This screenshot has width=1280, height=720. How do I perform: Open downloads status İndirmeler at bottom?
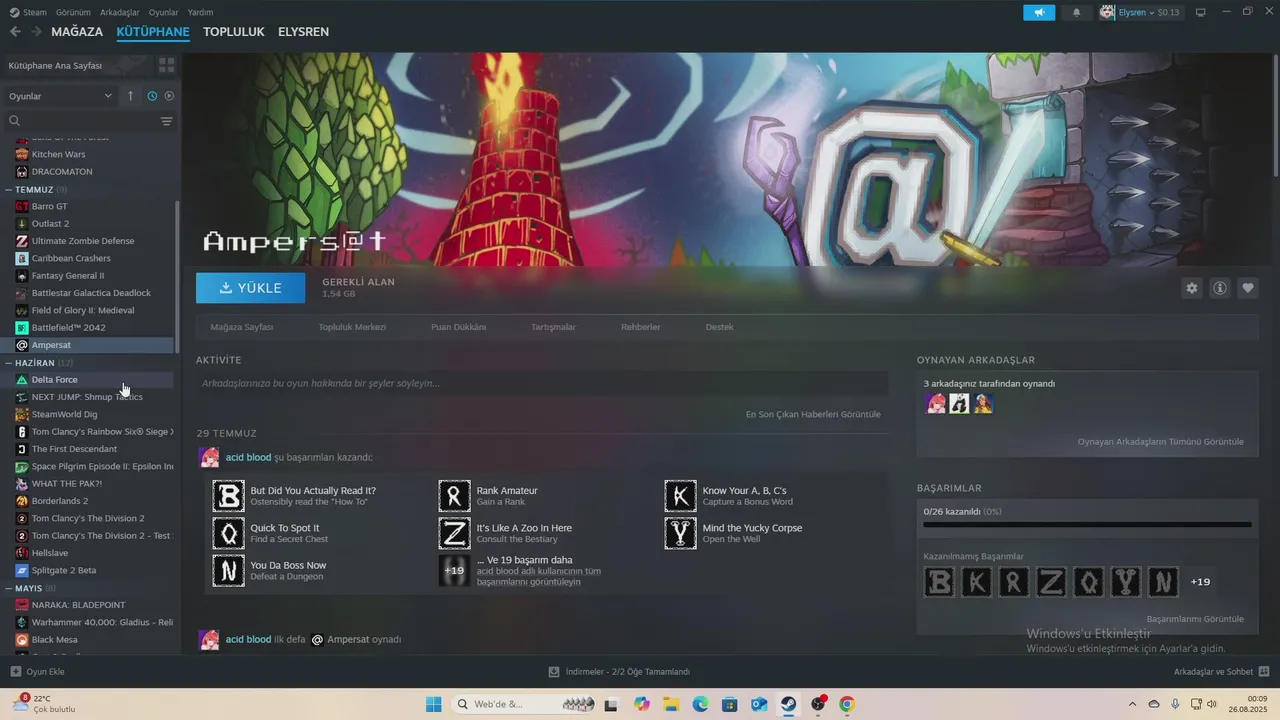pyautogui.click(x=620, y=672)
